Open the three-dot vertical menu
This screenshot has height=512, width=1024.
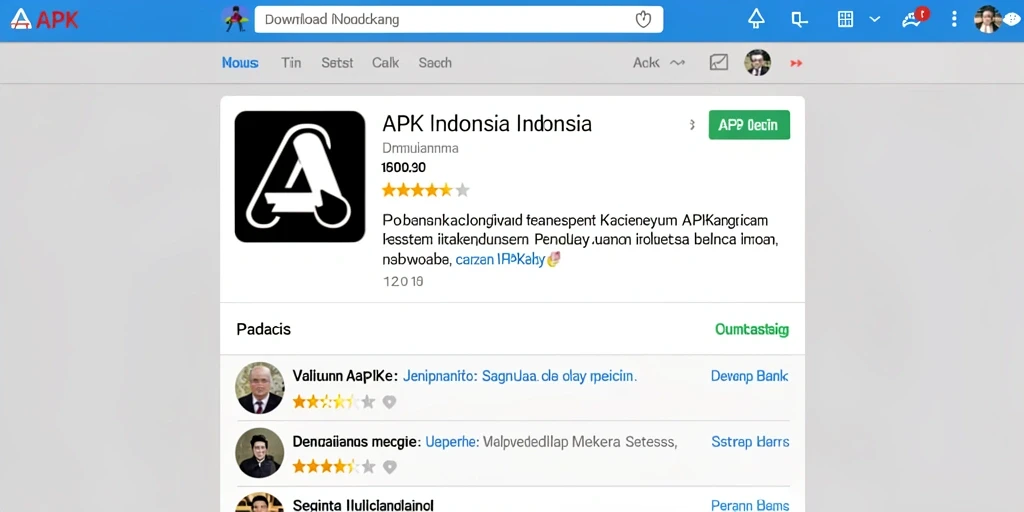954,19
